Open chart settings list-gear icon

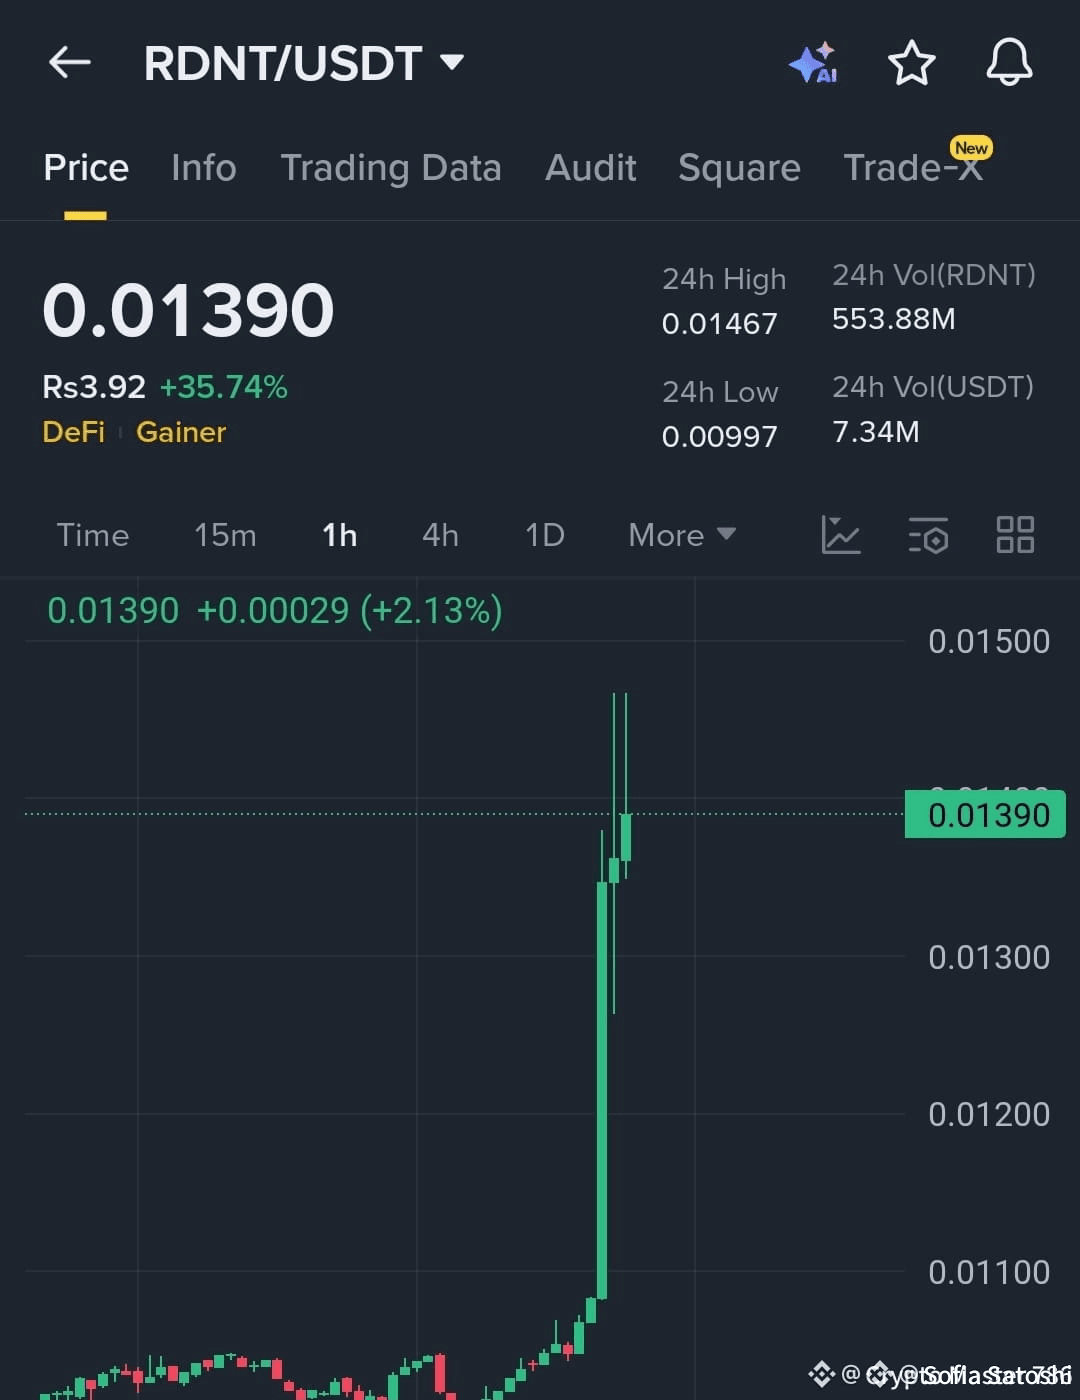pyautogui.click(x=928, y=535)
